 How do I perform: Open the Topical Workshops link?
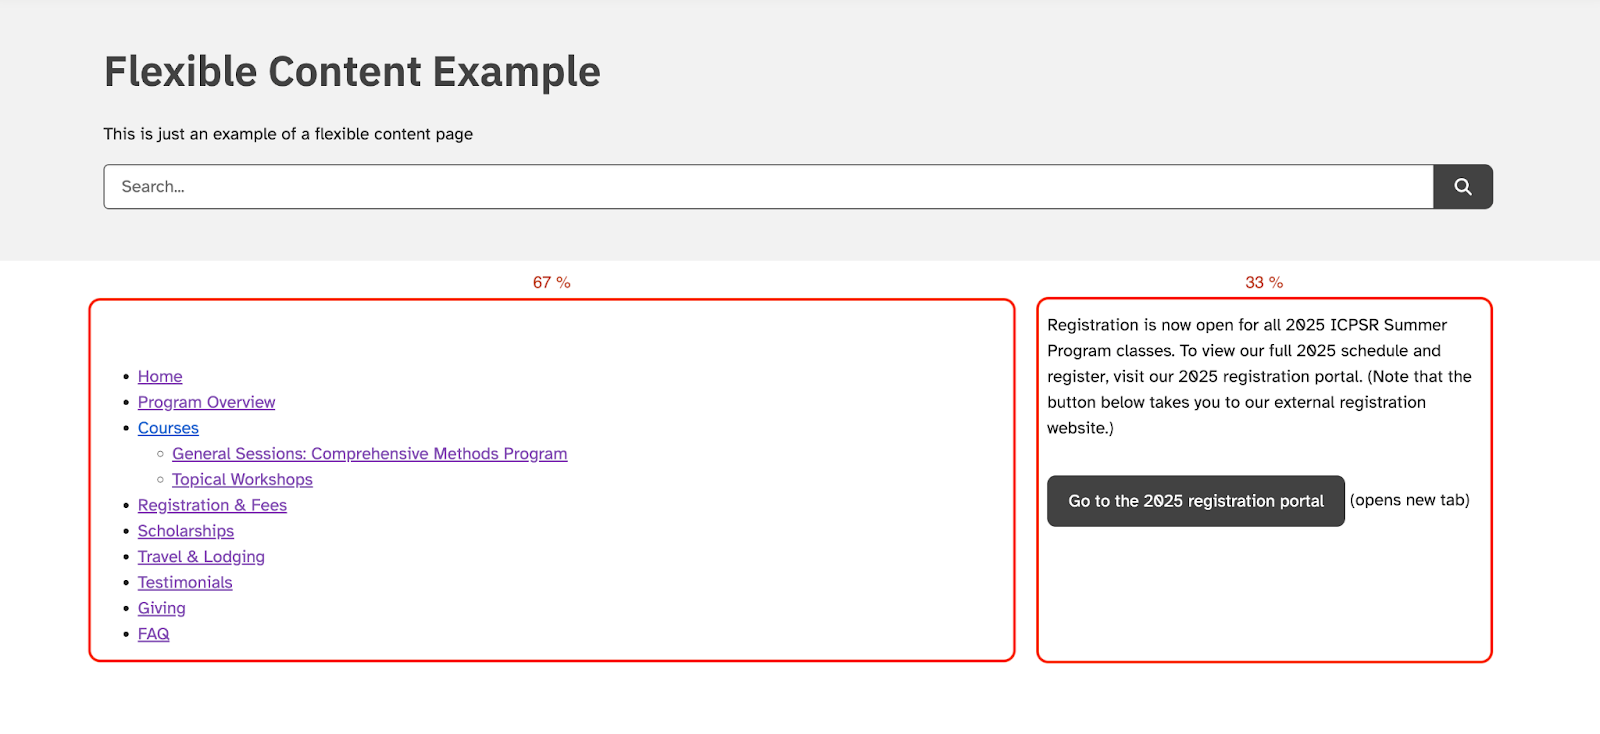(242, 480)
